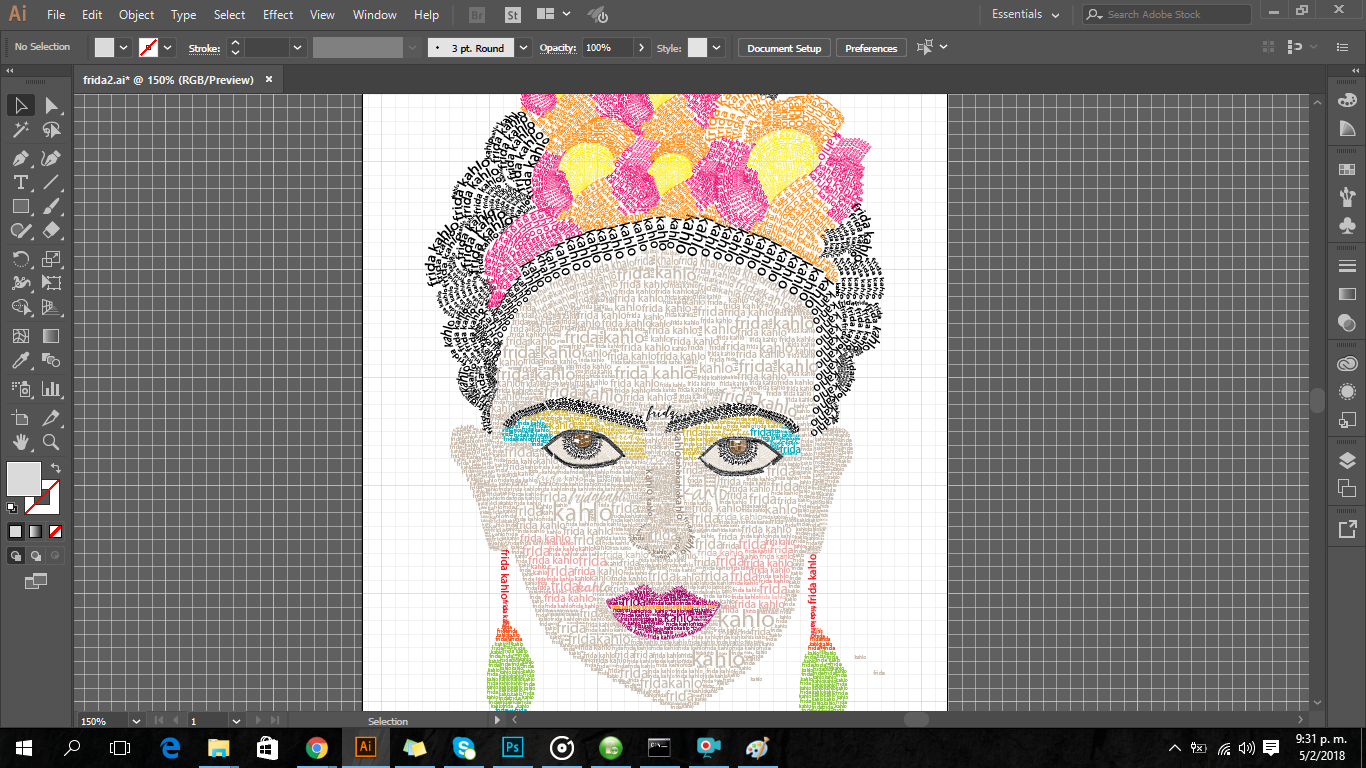1366x768 pixels.
Task: Set paint mode to Color
Action: [x=15, y=531]
